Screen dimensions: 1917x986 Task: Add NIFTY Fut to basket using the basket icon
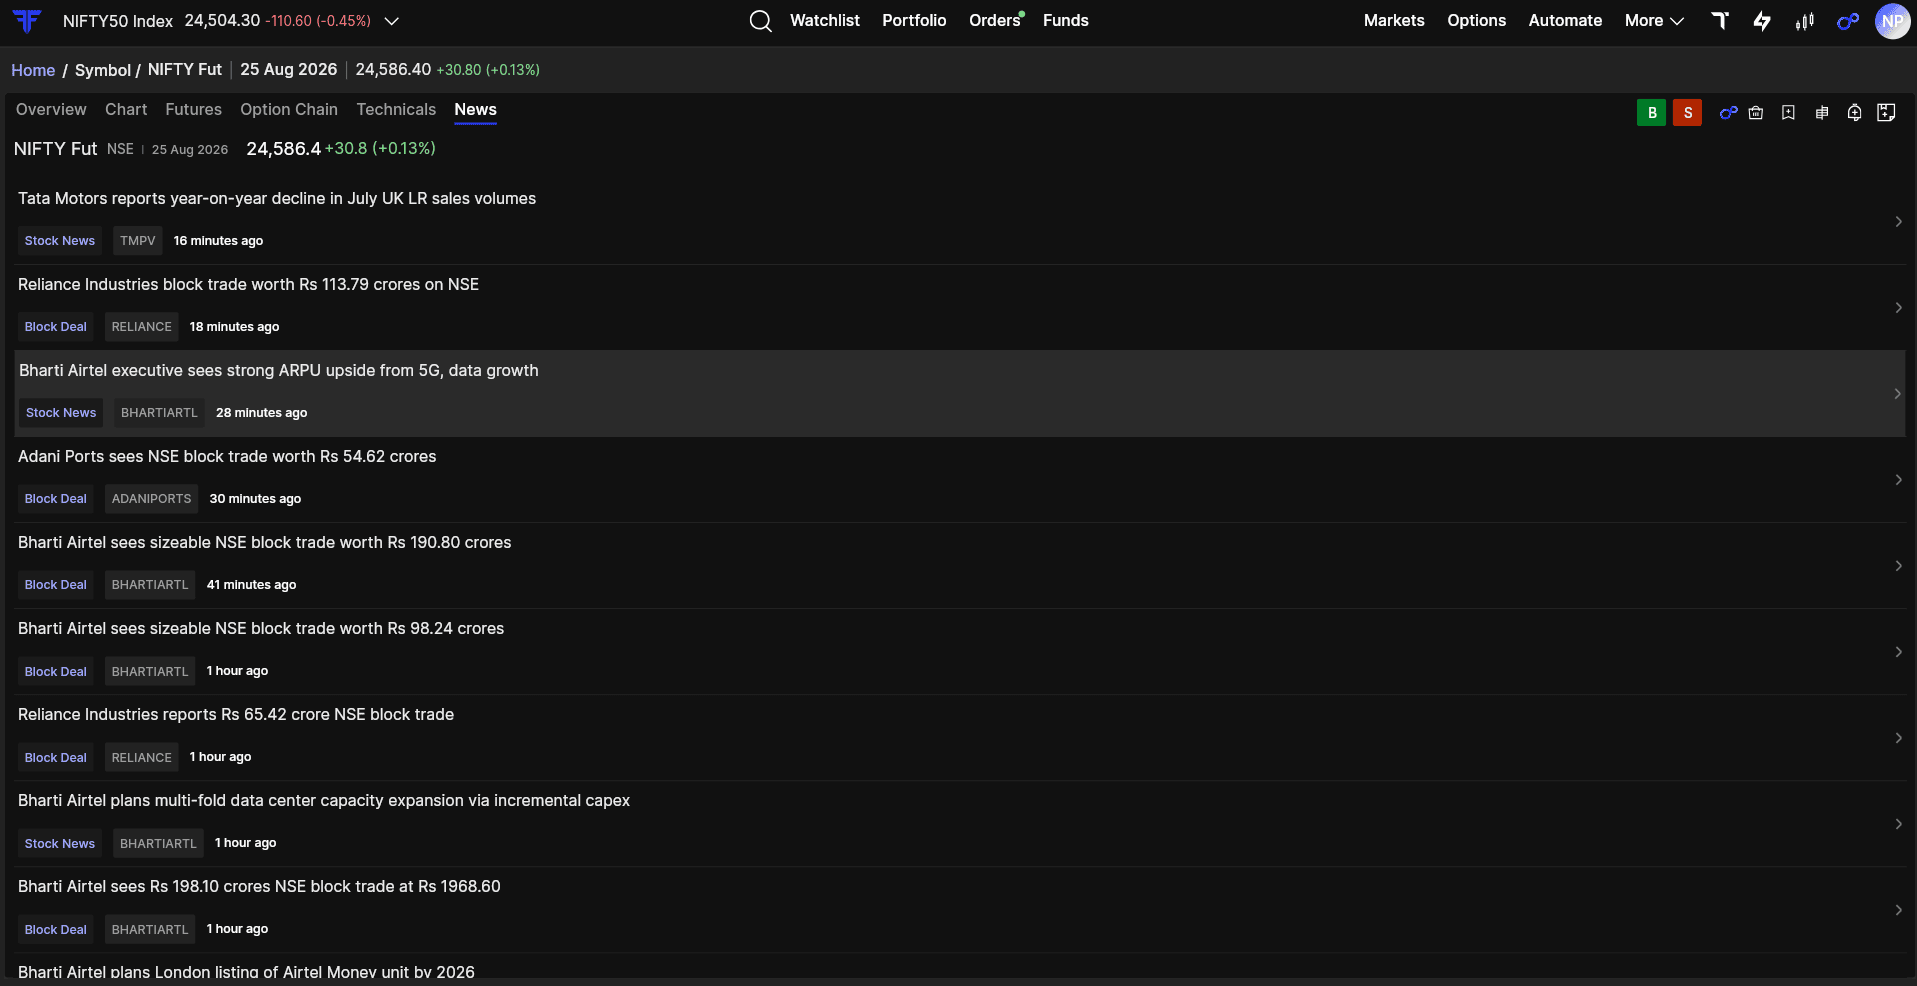point(1756,113)
